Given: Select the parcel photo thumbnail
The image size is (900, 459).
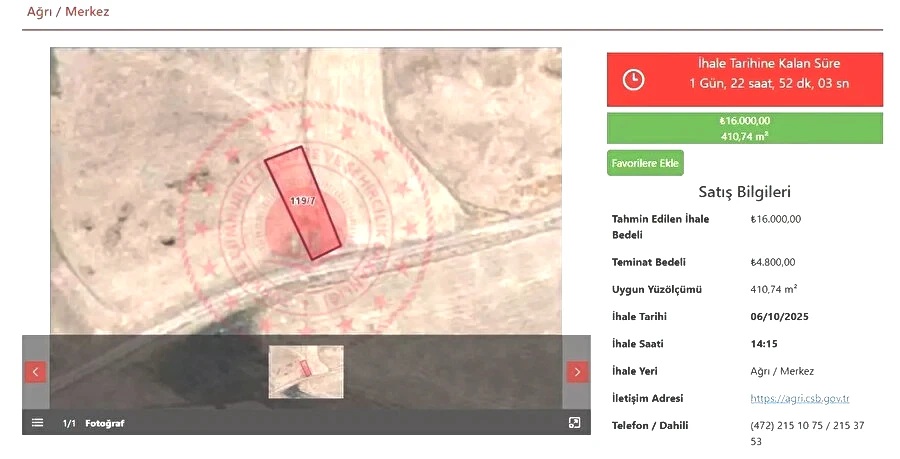Looking at the screenshot, I should [x=306, y=372].
